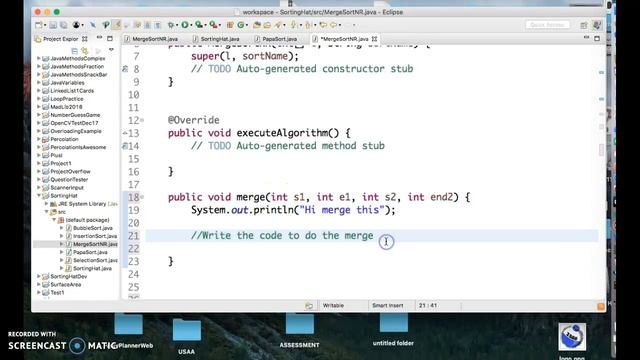Expand the SortingHatDev project
This screenshot has height=360, width=640.
click(x=39, y=276)
